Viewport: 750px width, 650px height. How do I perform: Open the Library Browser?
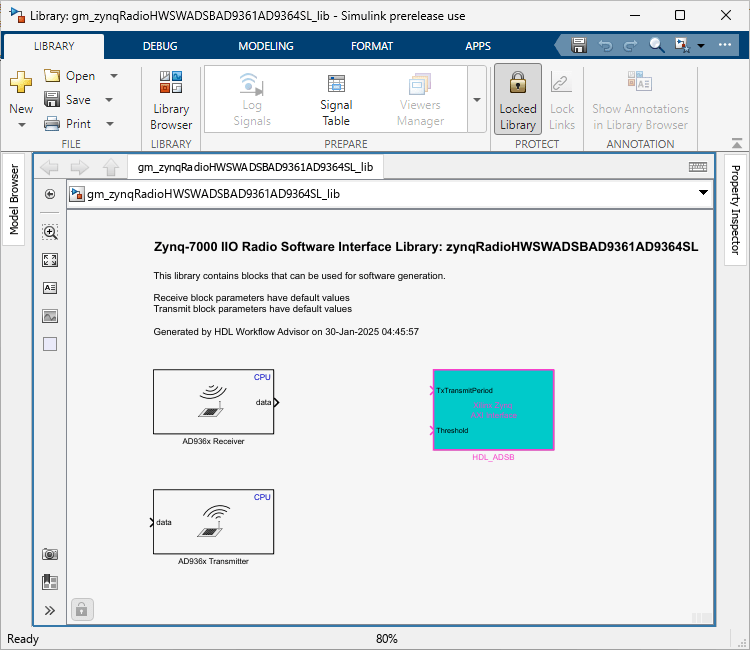(171, 100)
